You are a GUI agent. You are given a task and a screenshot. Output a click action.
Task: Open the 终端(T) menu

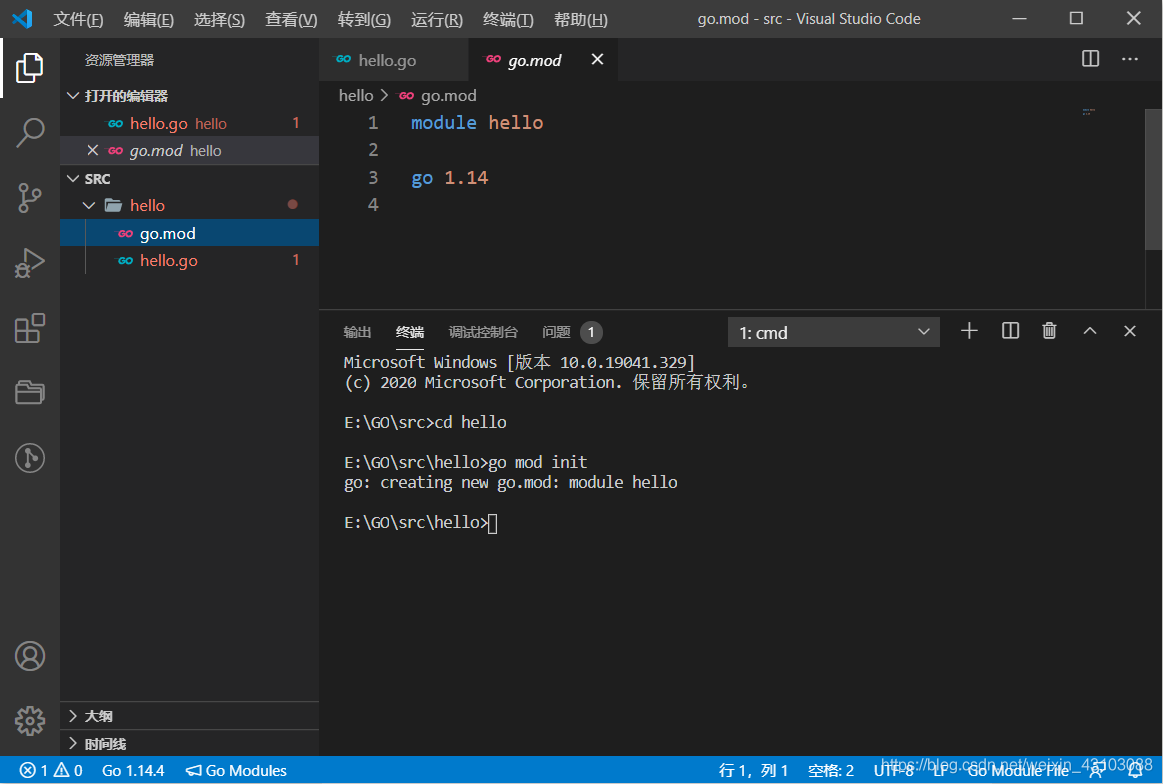pyautogui.click(x=508, y=19)
